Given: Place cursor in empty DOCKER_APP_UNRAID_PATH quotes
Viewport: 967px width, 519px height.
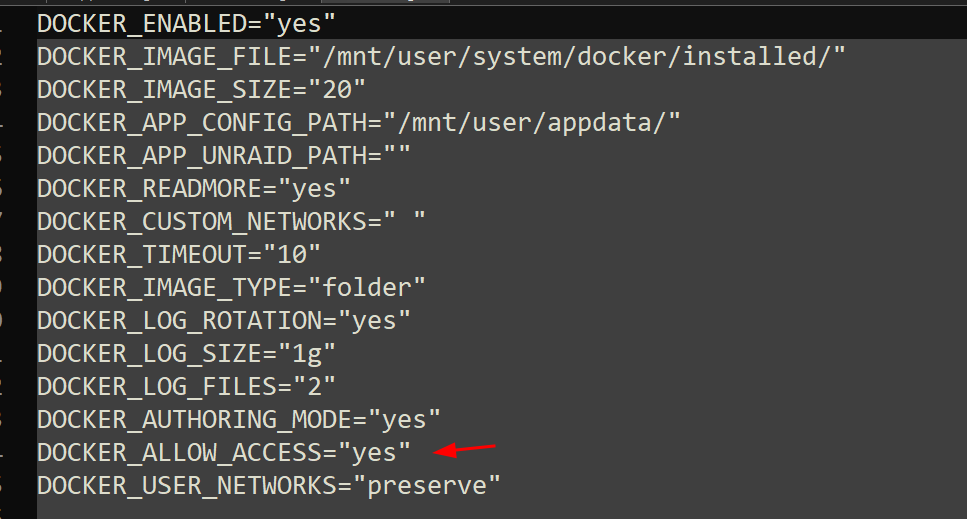Looking at the screenshot, I should (397, 156).
